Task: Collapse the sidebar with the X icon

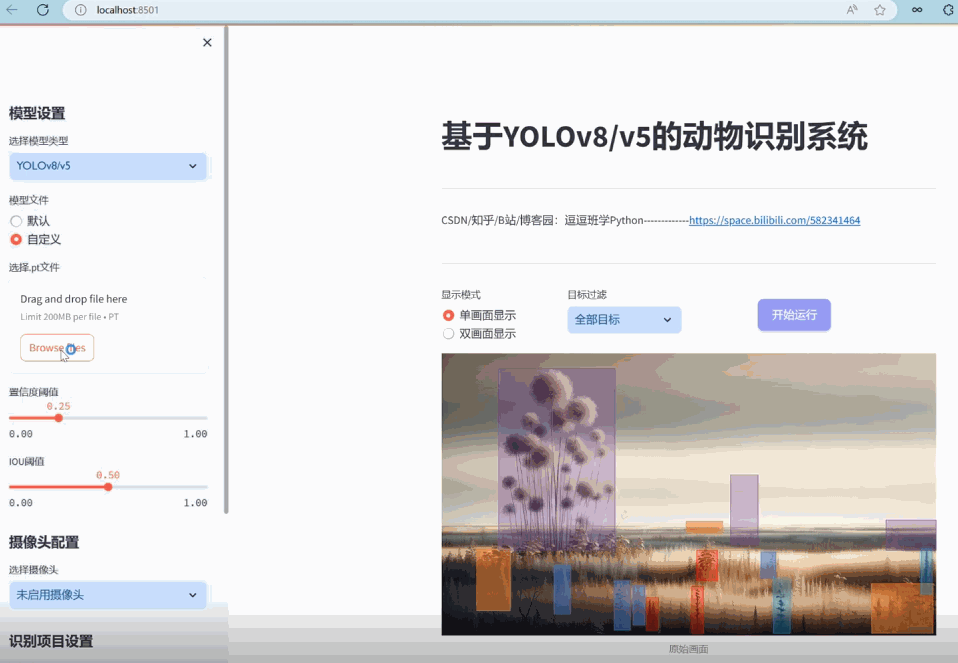Action: tap(207, 42)
